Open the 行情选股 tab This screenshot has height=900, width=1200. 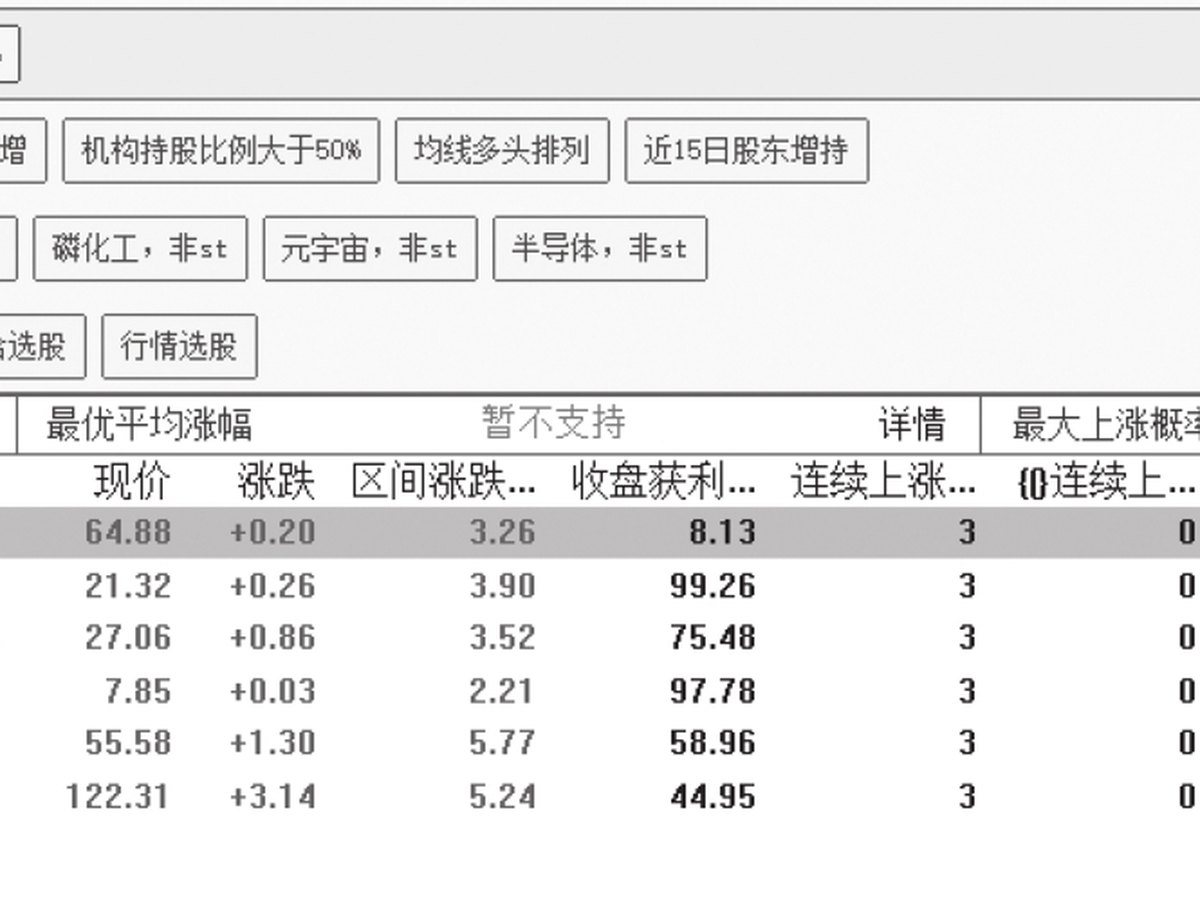pyautogui.click(x=179, y=346)
